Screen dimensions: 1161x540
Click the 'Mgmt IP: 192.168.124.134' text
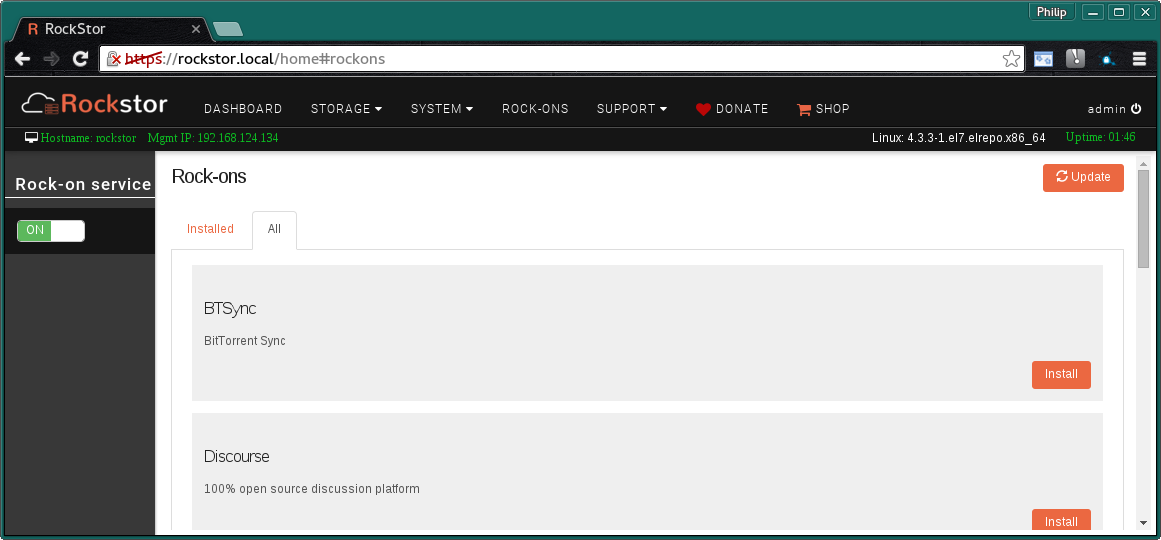213,138
